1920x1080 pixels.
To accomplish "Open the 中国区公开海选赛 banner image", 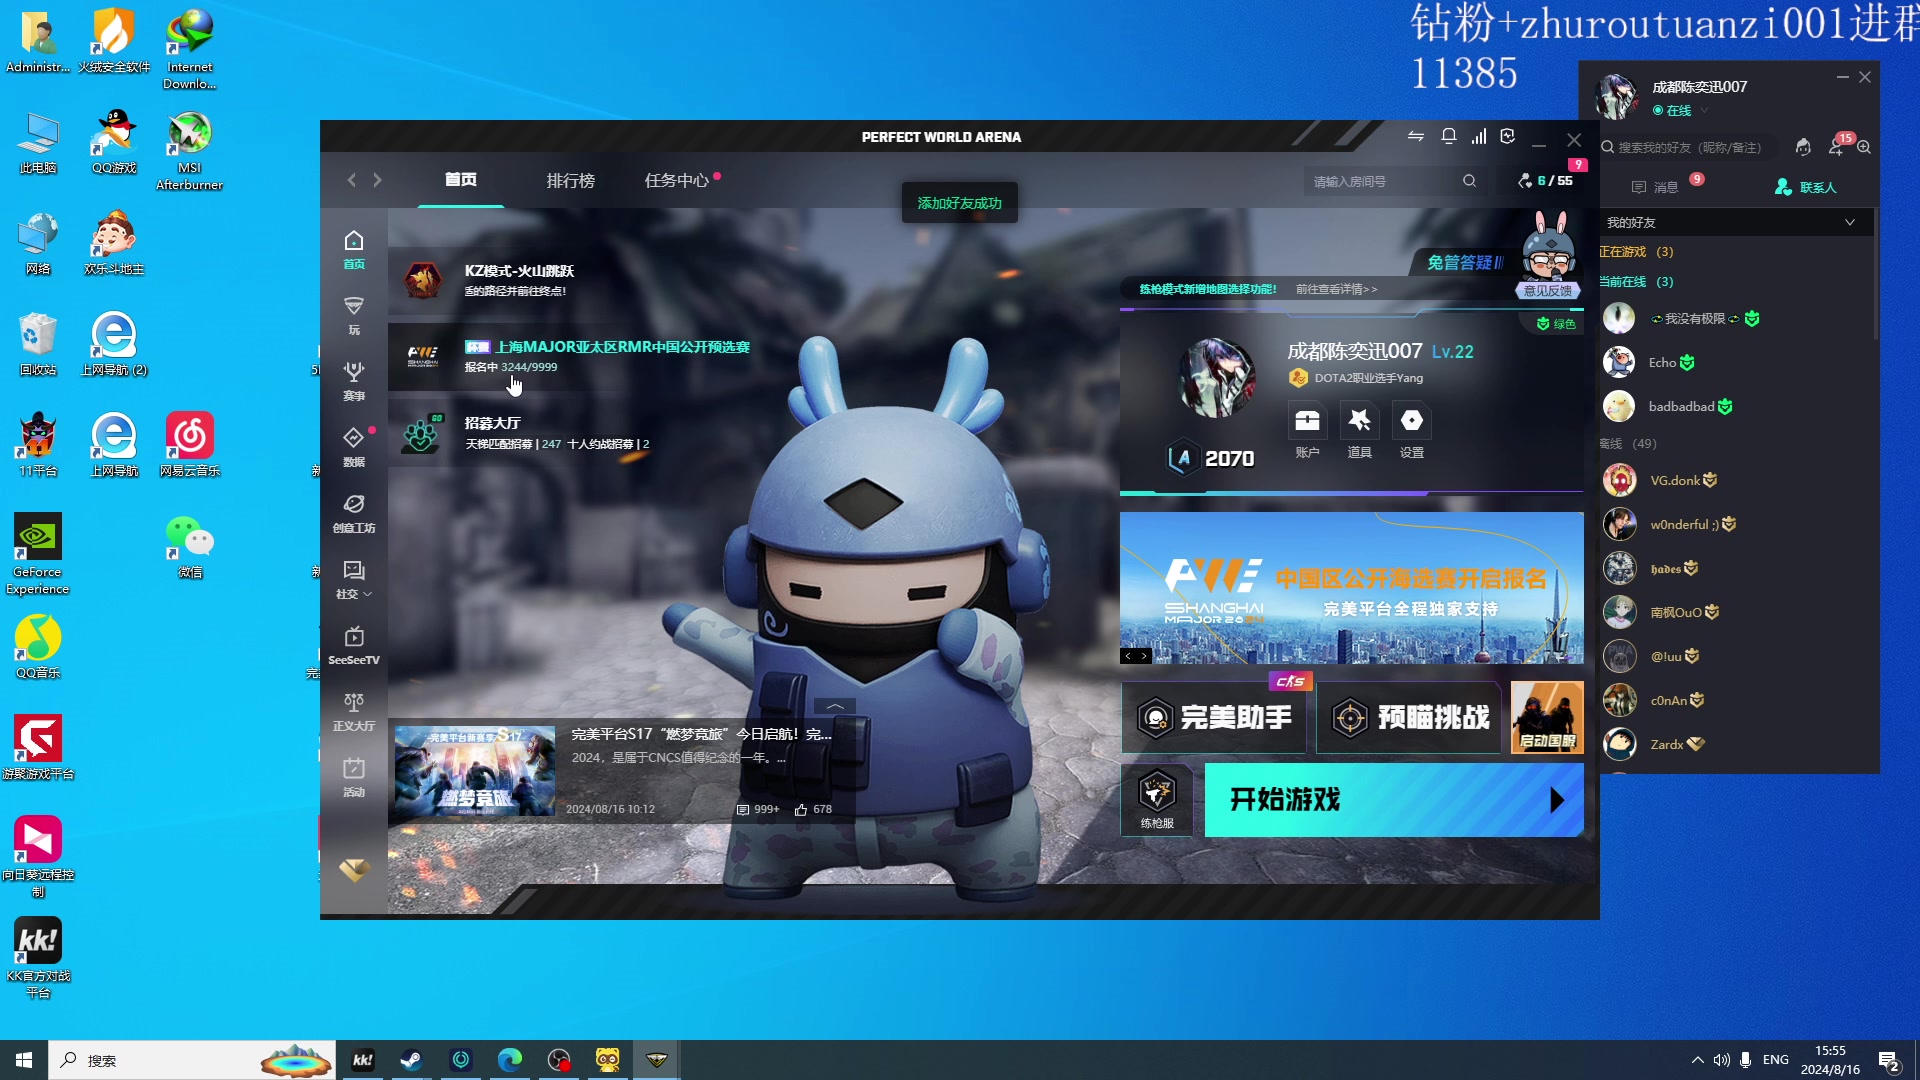I will 1352,588.
